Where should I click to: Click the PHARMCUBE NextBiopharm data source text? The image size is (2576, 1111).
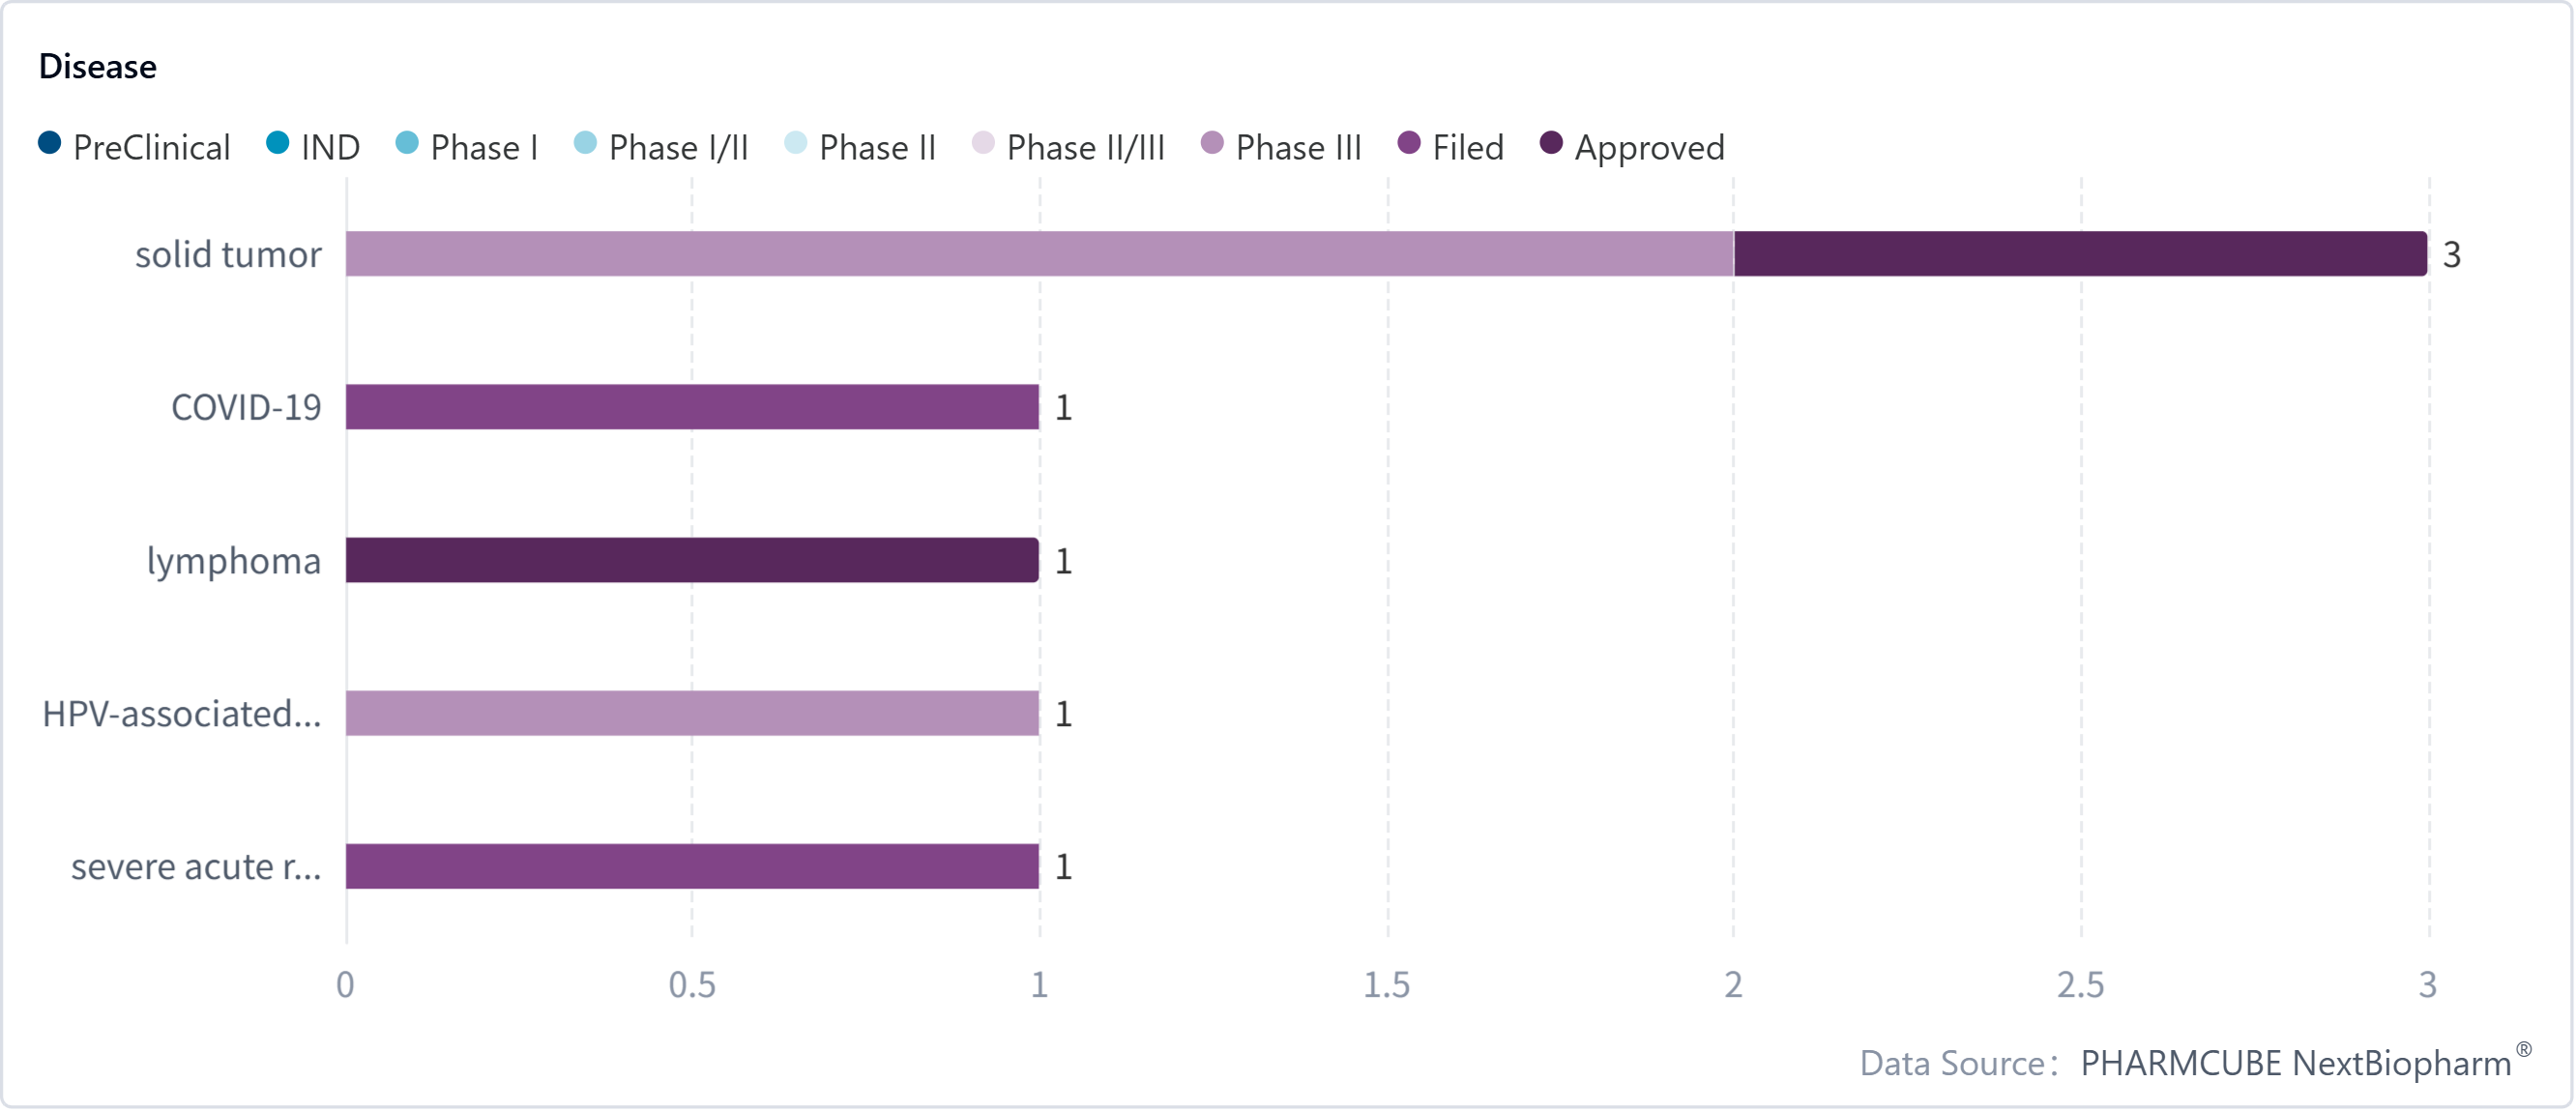click(x=2296, y=1063)
